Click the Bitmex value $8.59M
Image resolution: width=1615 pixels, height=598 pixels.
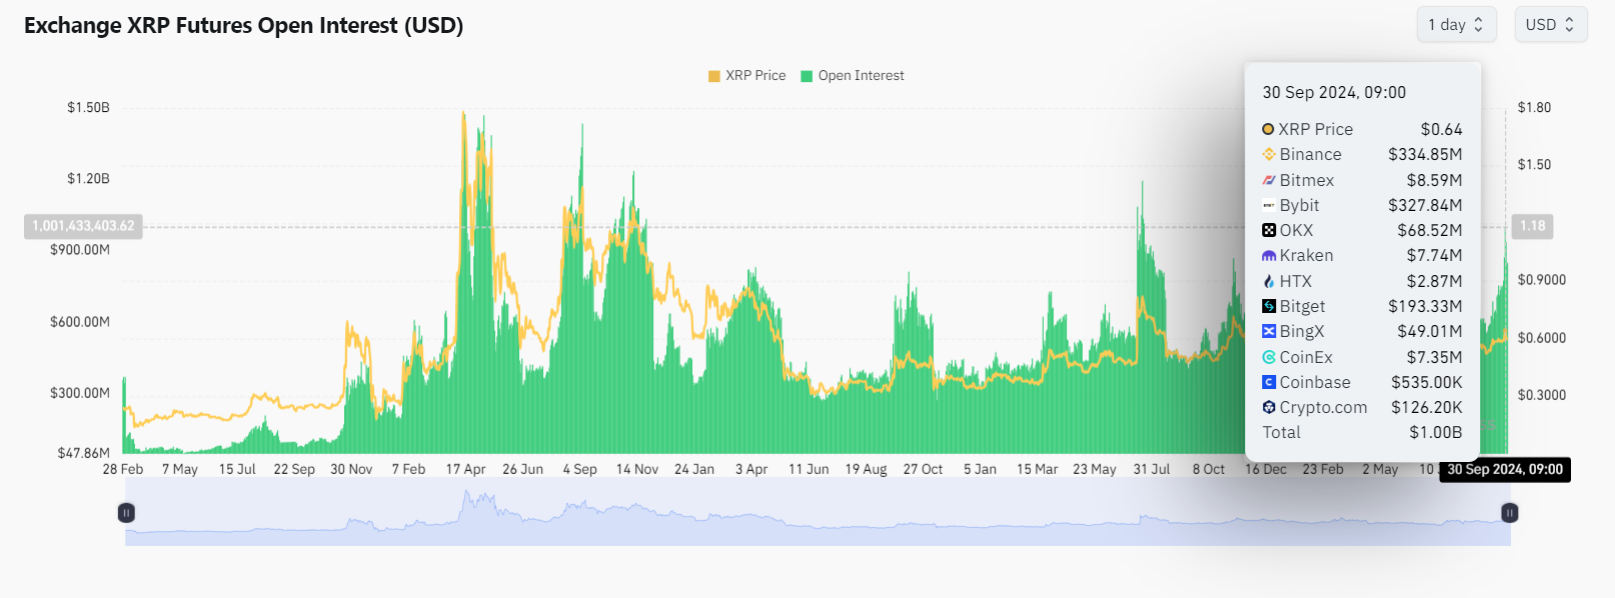tap(1434, 180)
